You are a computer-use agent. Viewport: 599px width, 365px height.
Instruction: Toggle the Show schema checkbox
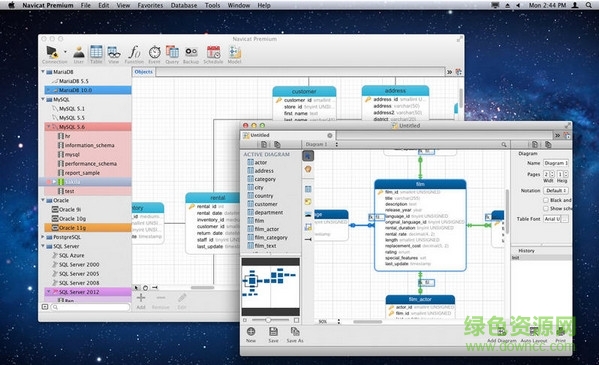click(546, 209)
